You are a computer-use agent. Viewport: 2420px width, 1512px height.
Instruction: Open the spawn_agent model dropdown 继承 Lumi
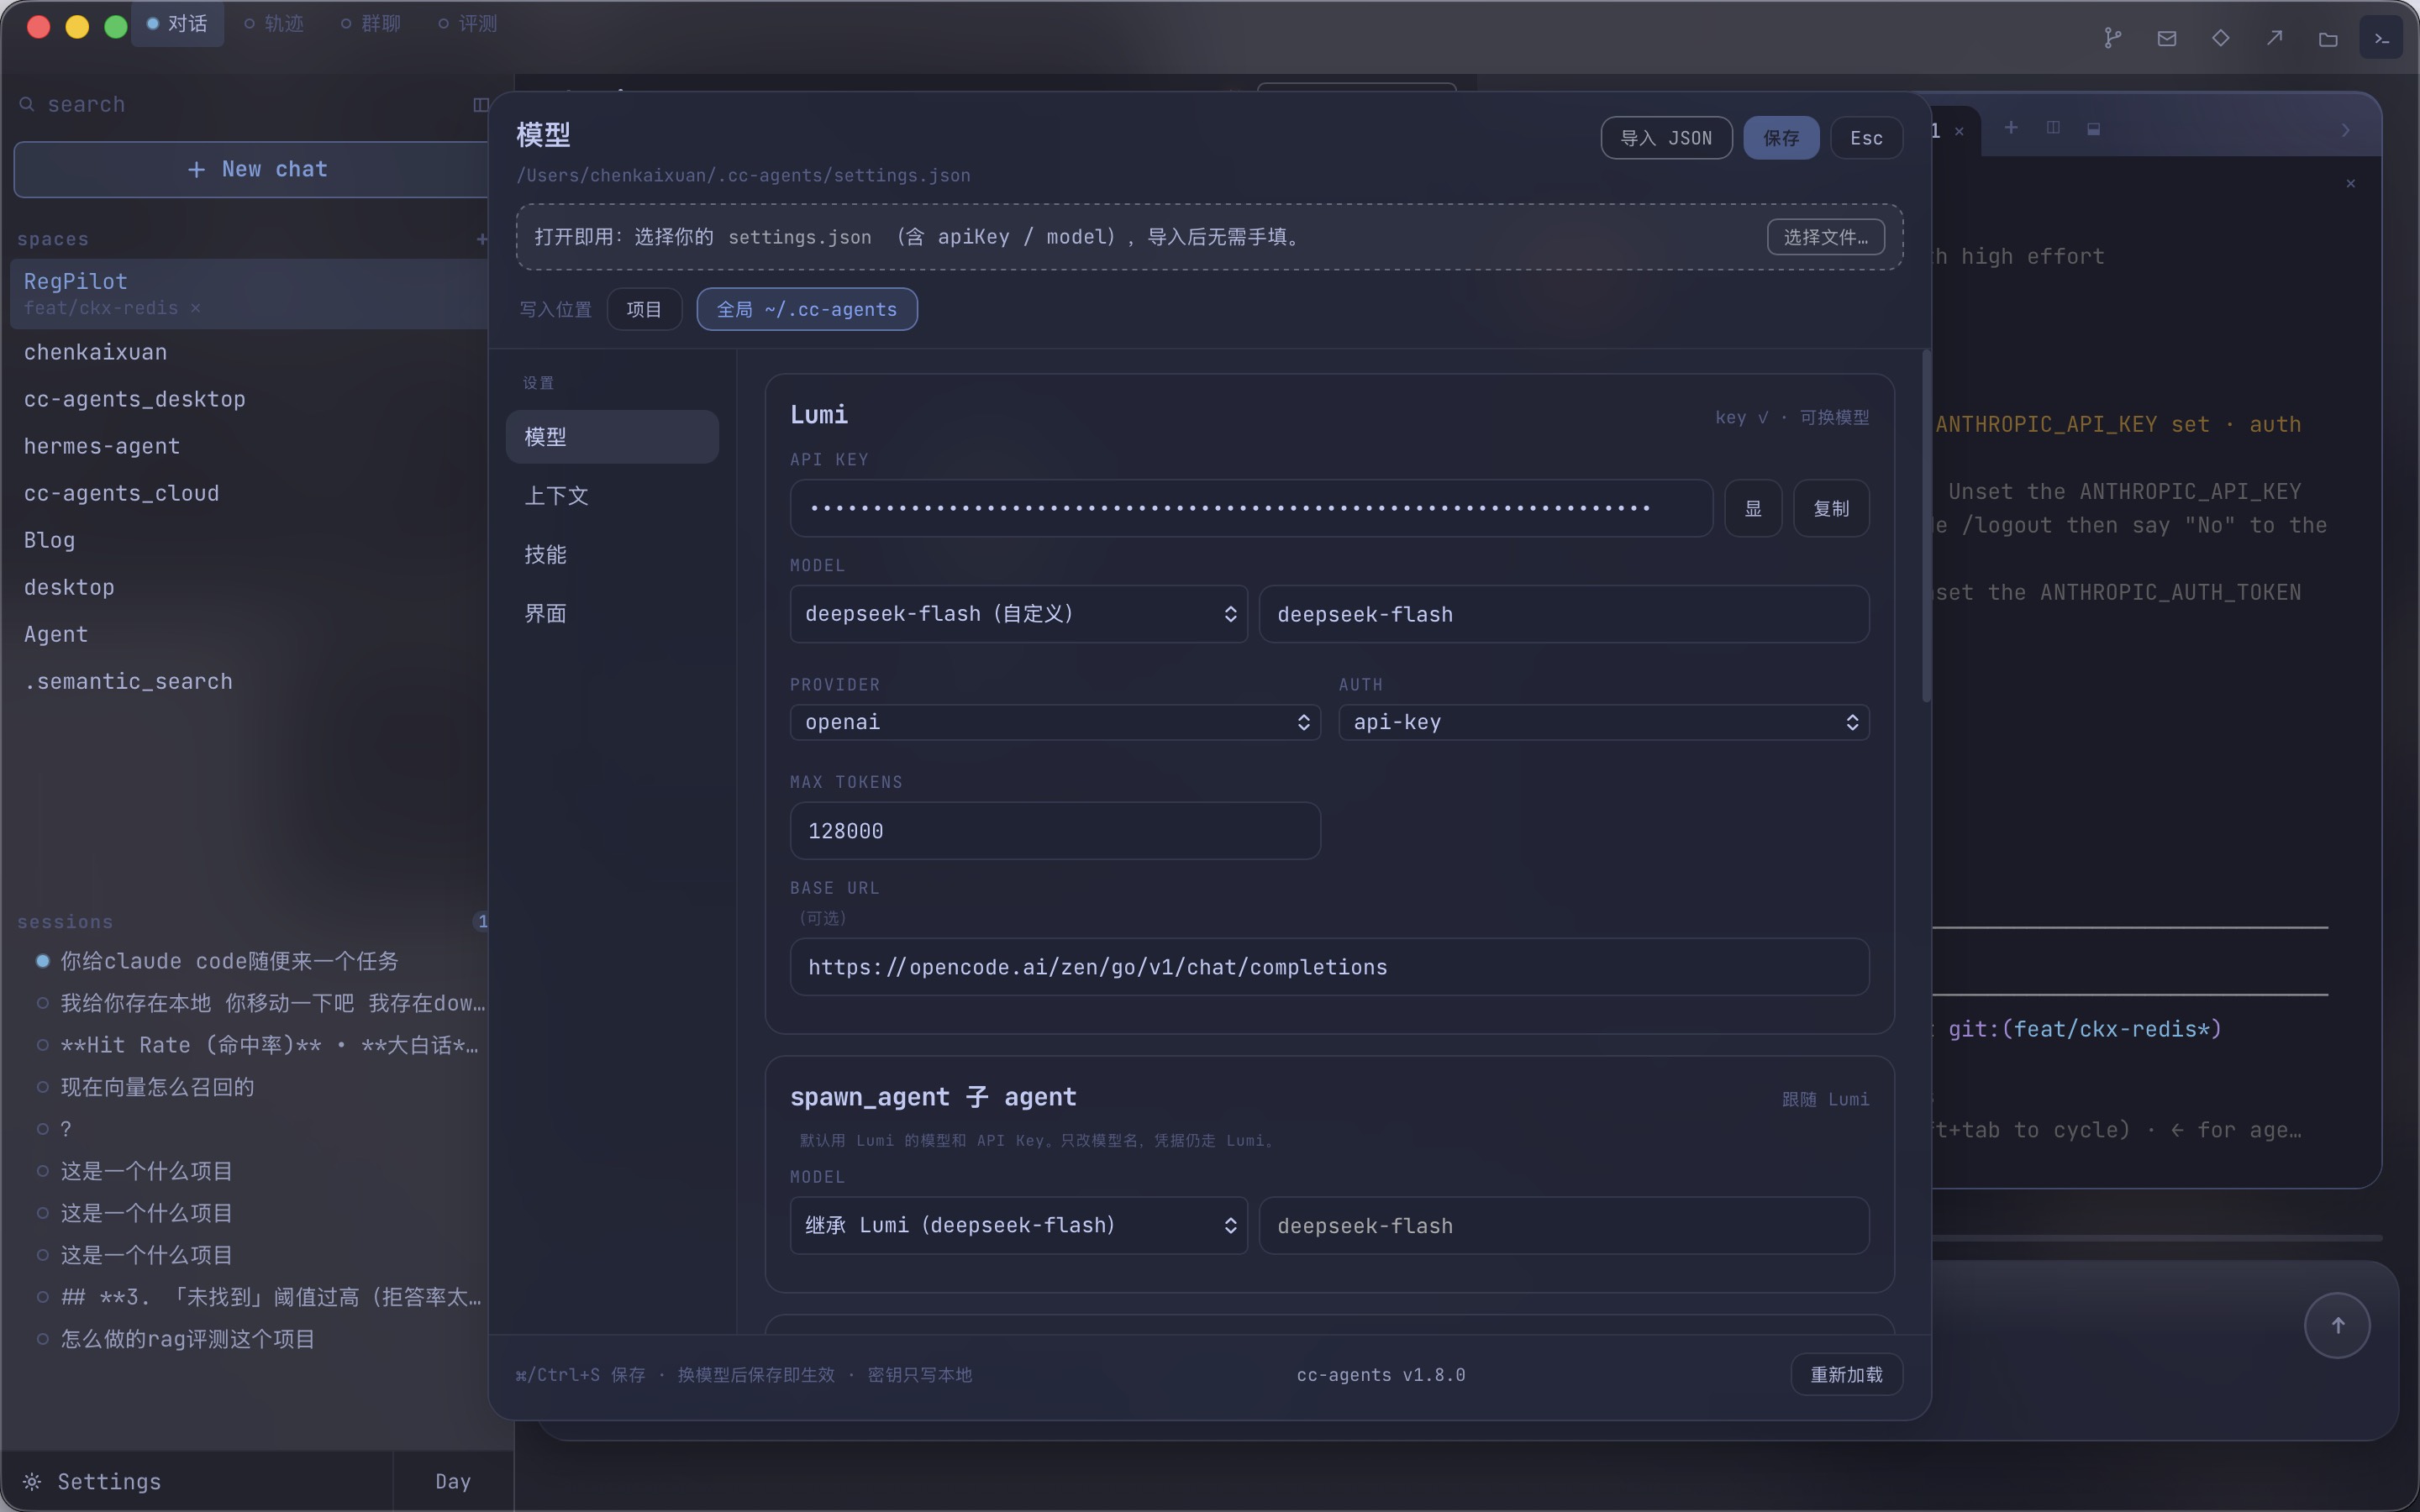tap(1019, 1225)
